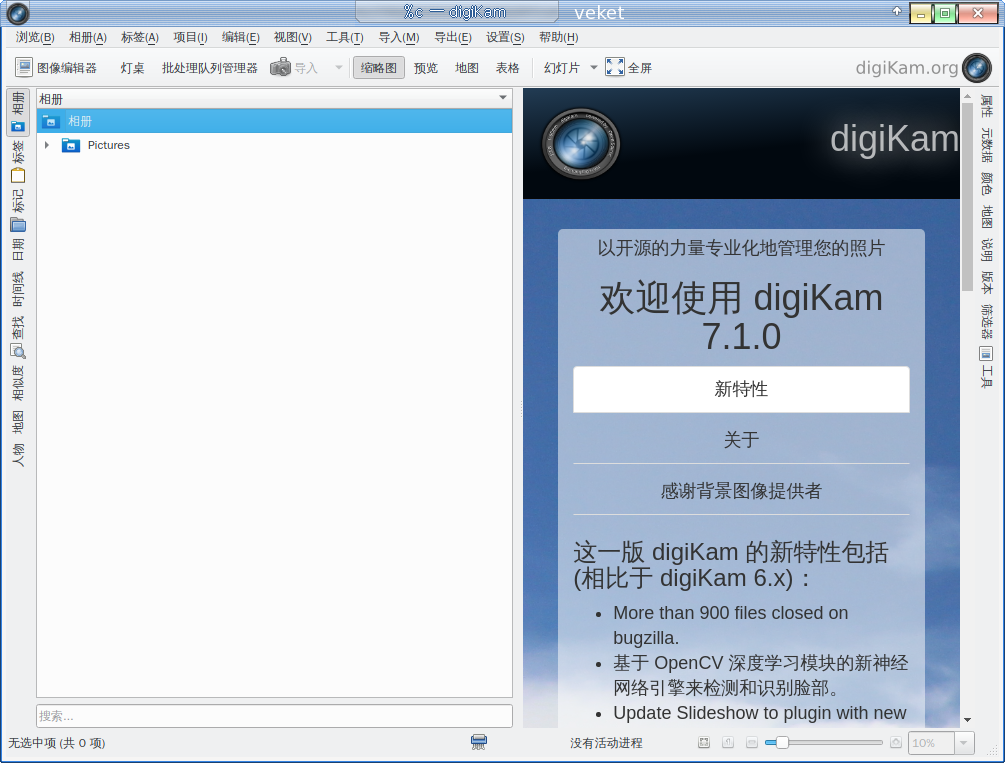Image resolution: width=1005 pixels, height=763 pixels.
Task: Click the digiKam lens logo on welcome page
Action: (x=581, y=144)
